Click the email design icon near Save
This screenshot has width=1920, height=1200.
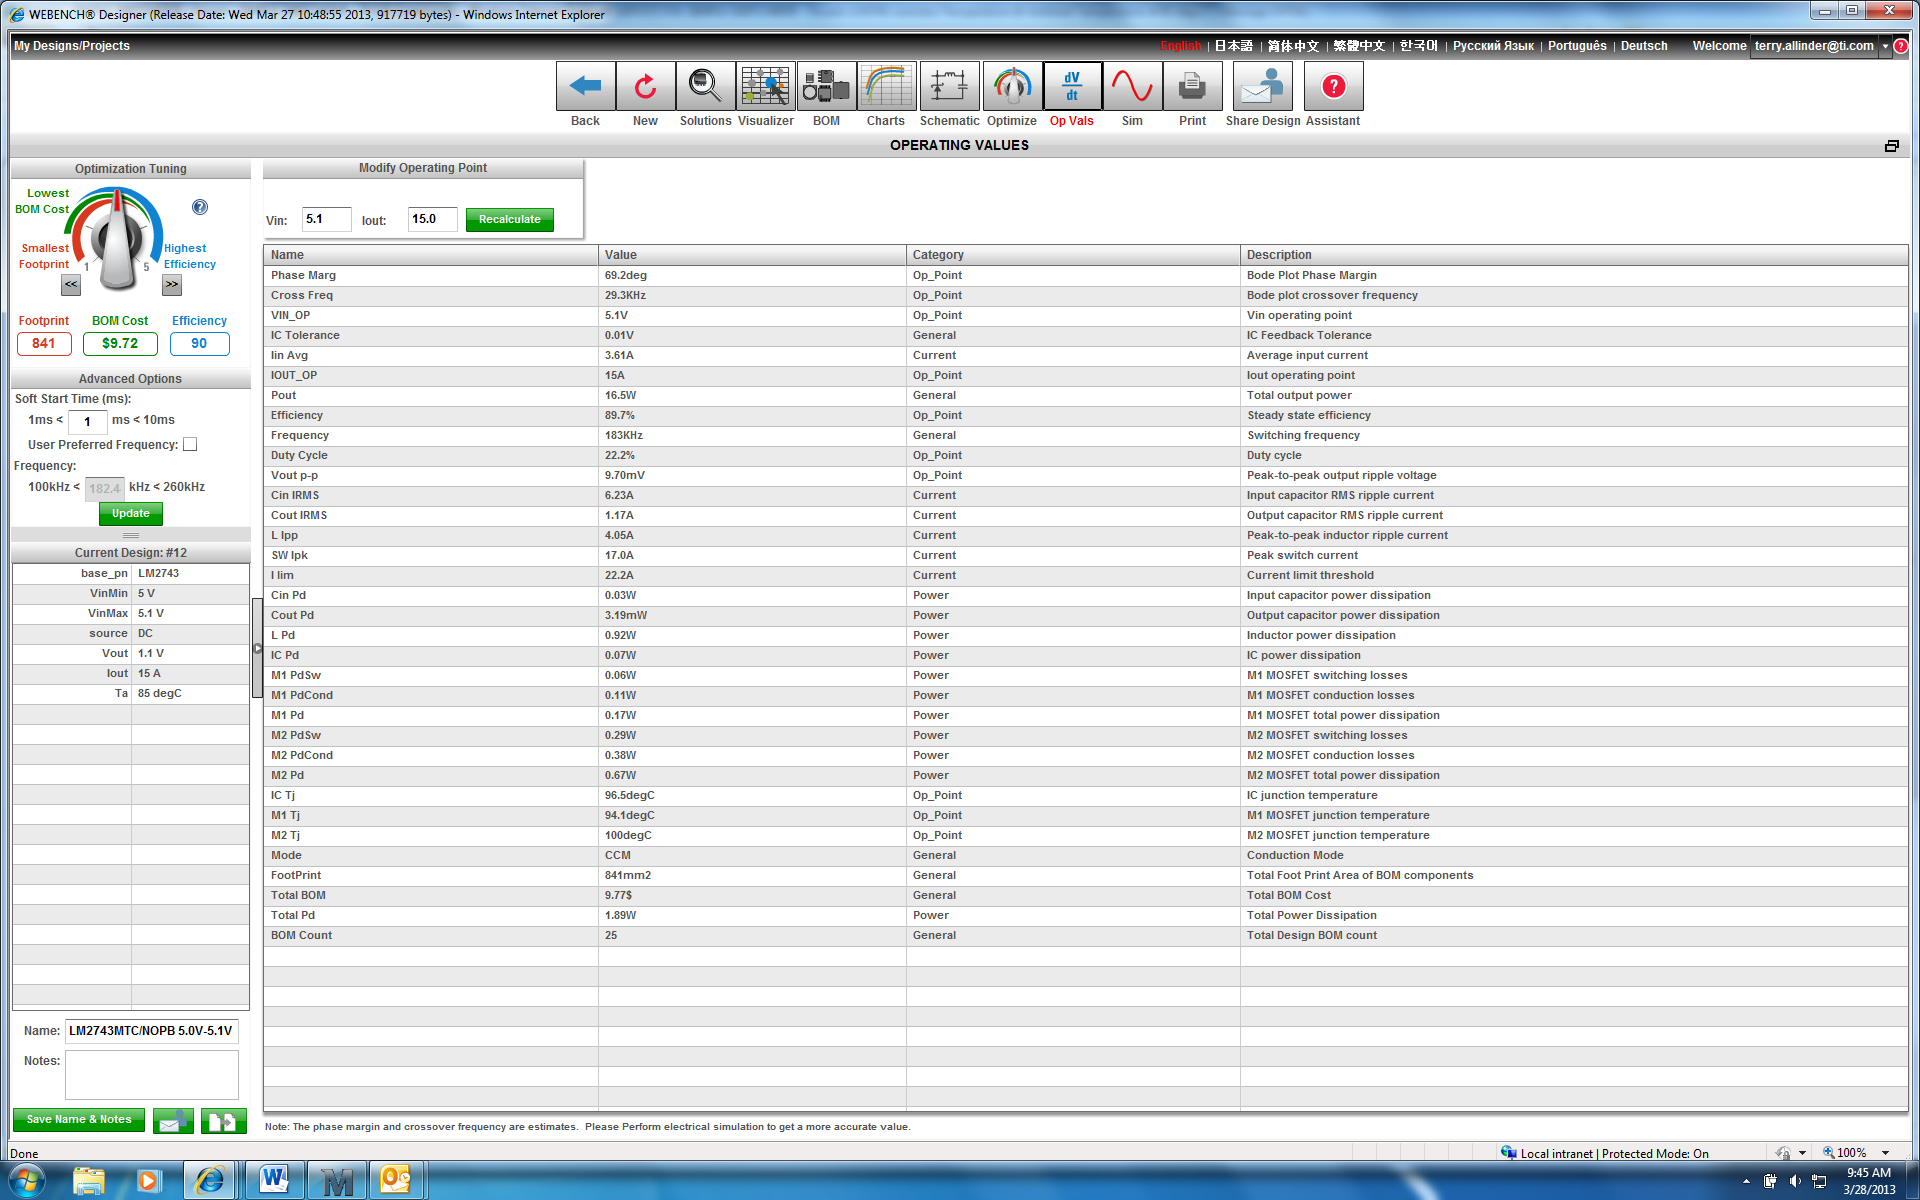point(173,1121)
